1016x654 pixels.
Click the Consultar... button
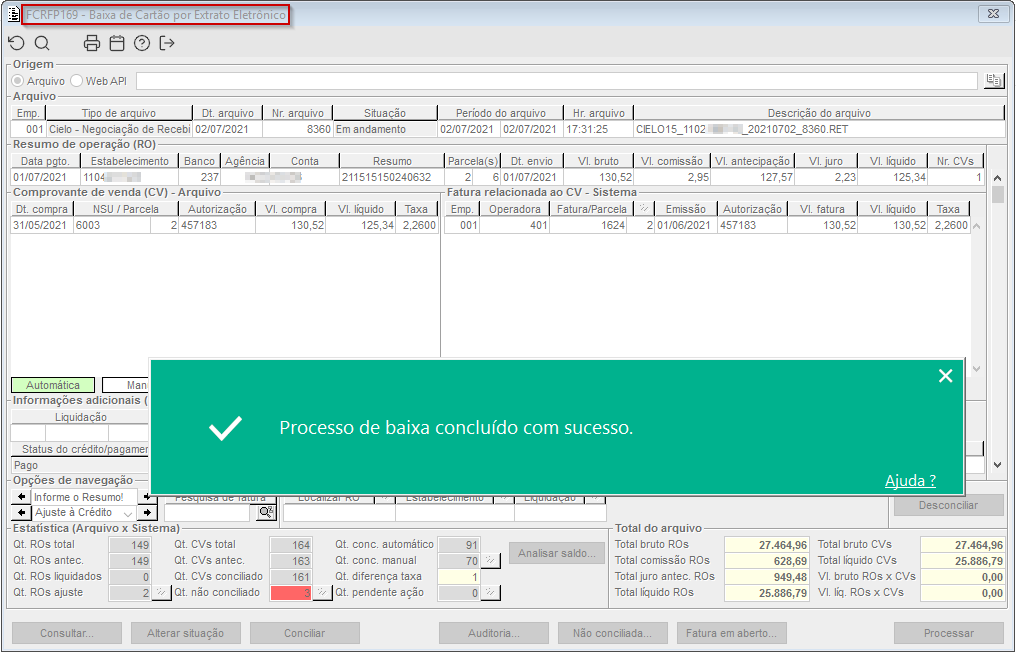(67, 633)
